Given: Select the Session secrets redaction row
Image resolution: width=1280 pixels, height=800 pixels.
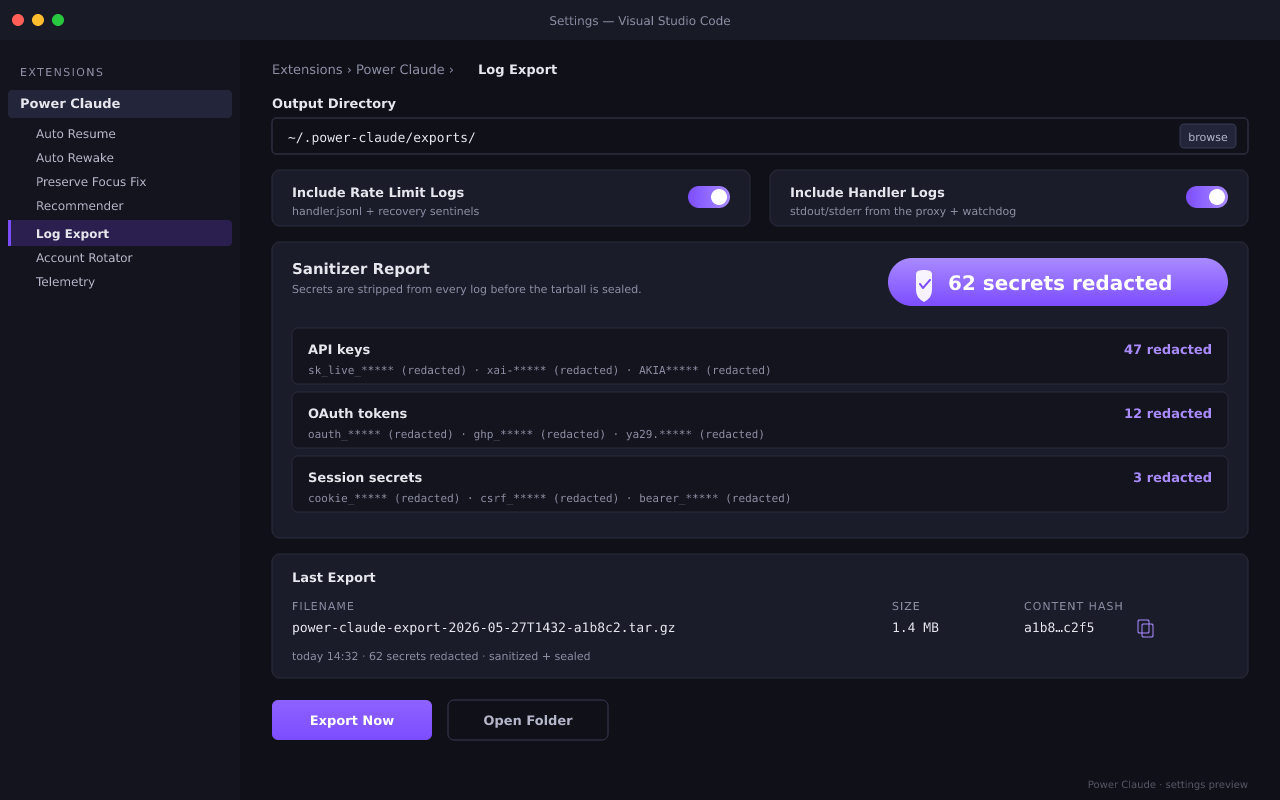Looking at the screenshot, I should coord(760,484).
